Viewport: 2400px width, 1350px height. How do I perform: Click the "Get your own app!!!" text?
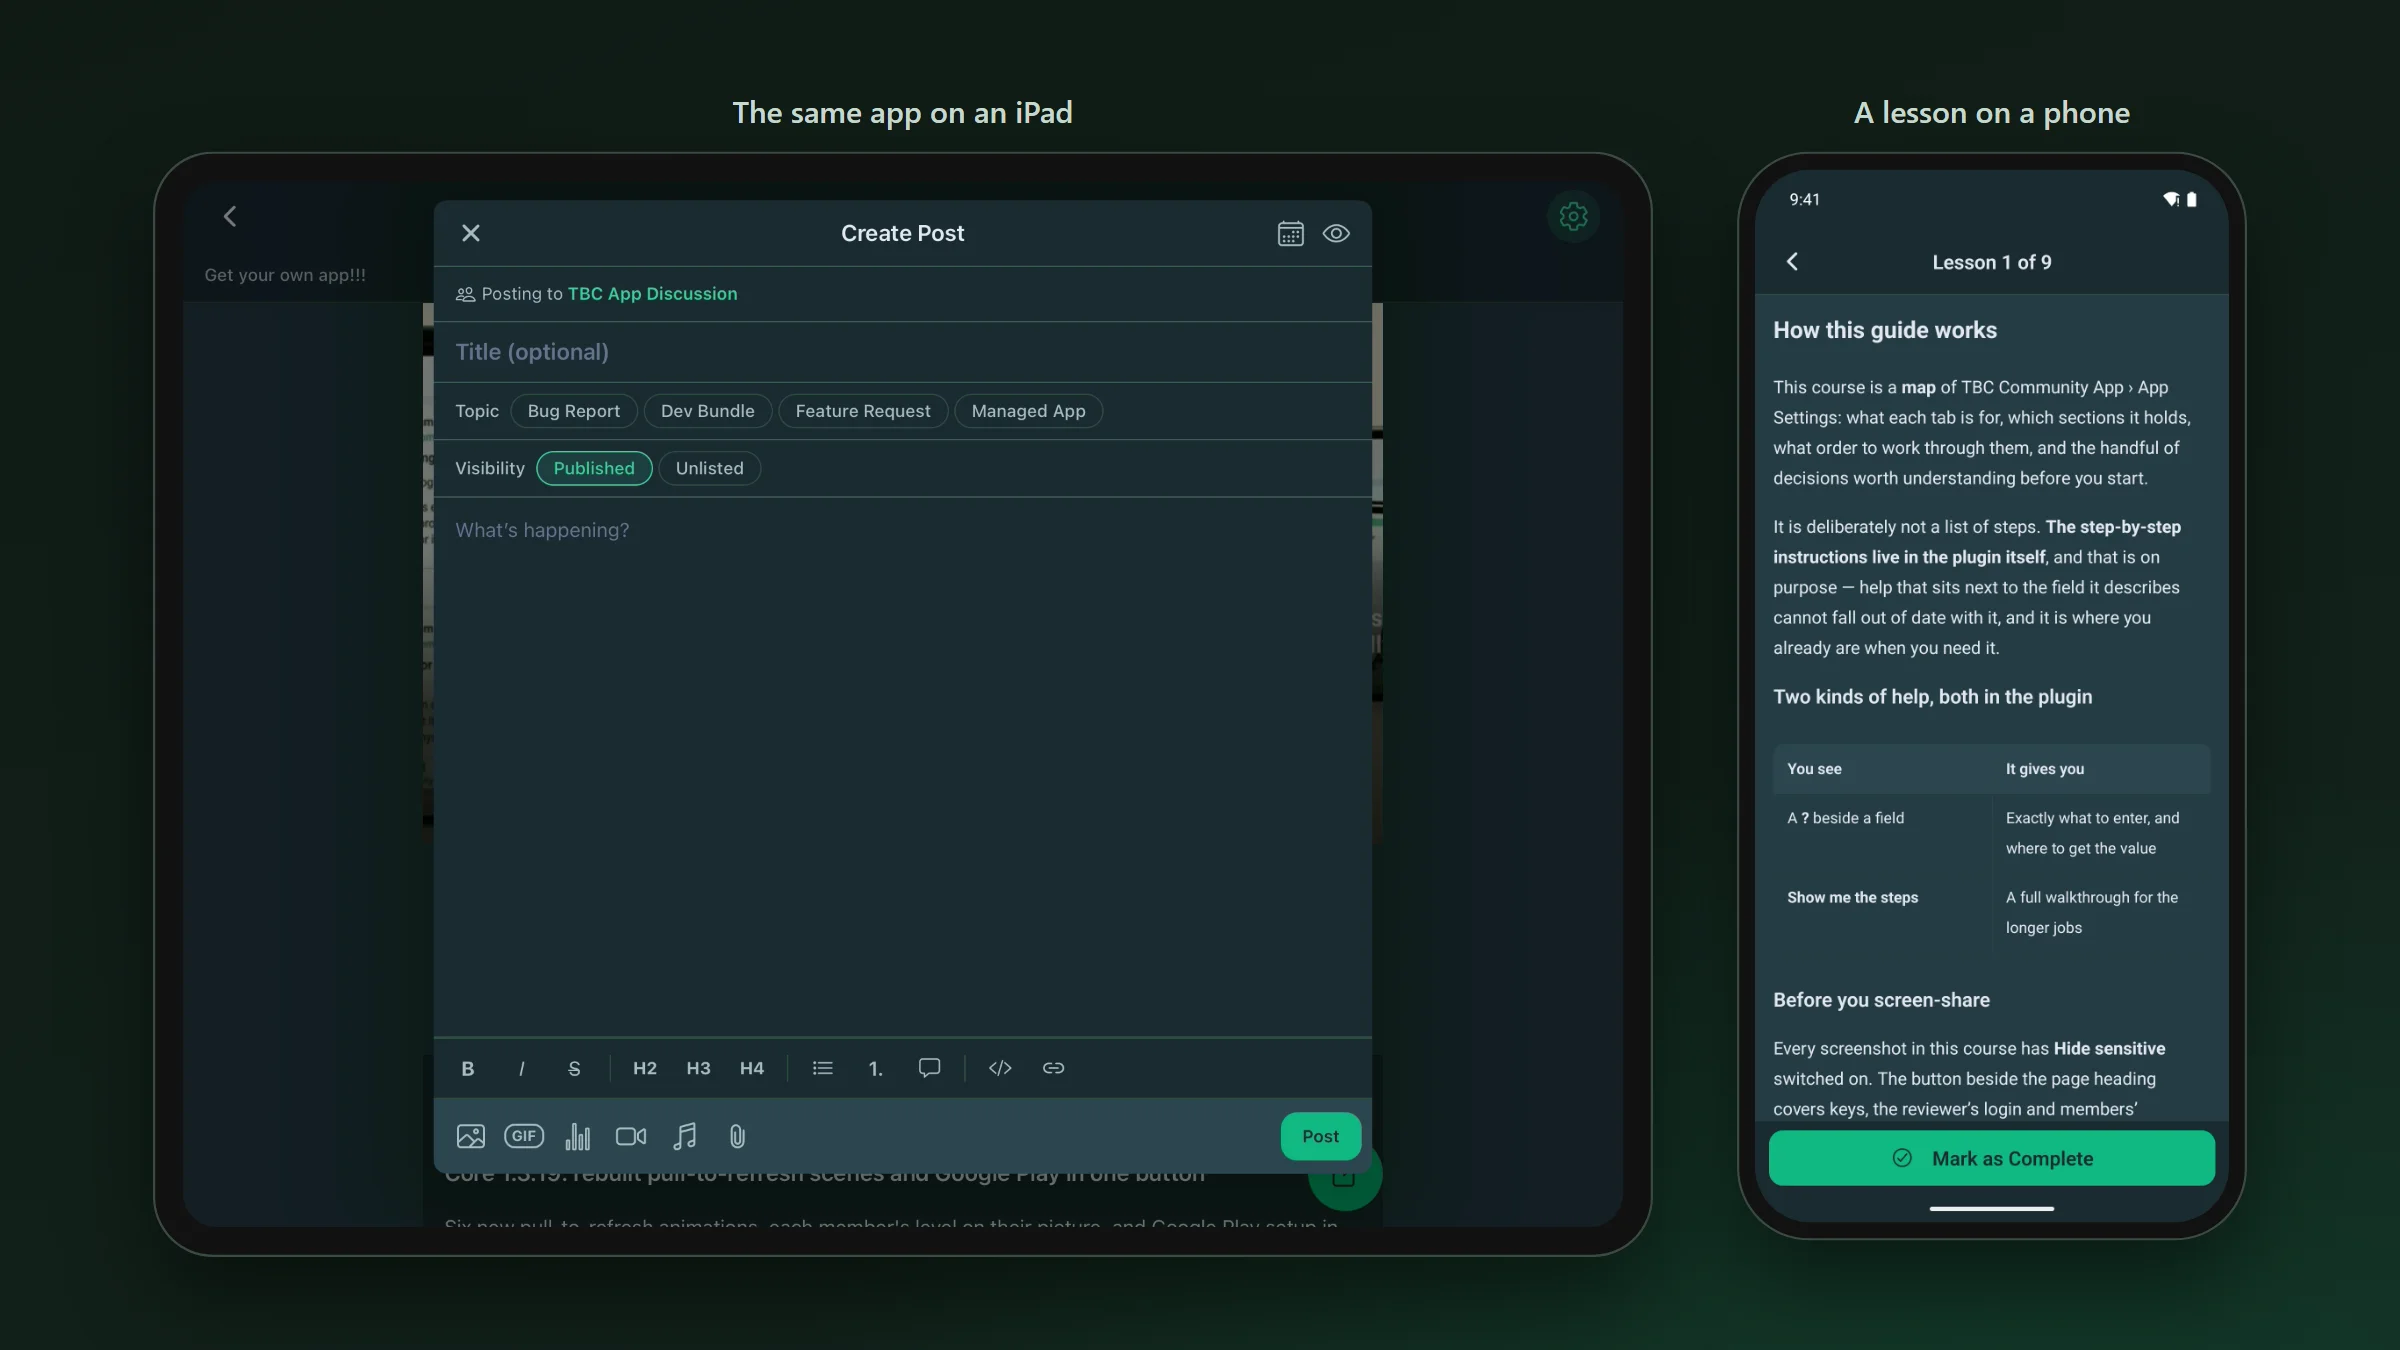pyautogui.click(x=285, y=275)
